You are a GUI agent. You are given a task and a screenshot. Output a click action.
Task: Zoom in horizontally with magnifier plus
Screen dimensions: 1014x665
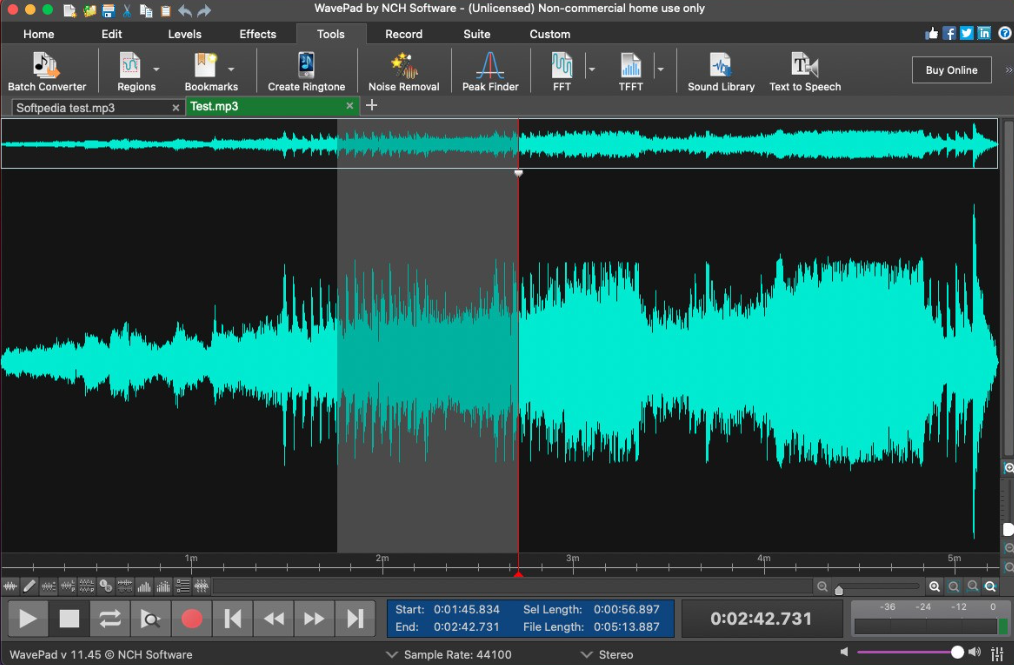tap(934, 587)
